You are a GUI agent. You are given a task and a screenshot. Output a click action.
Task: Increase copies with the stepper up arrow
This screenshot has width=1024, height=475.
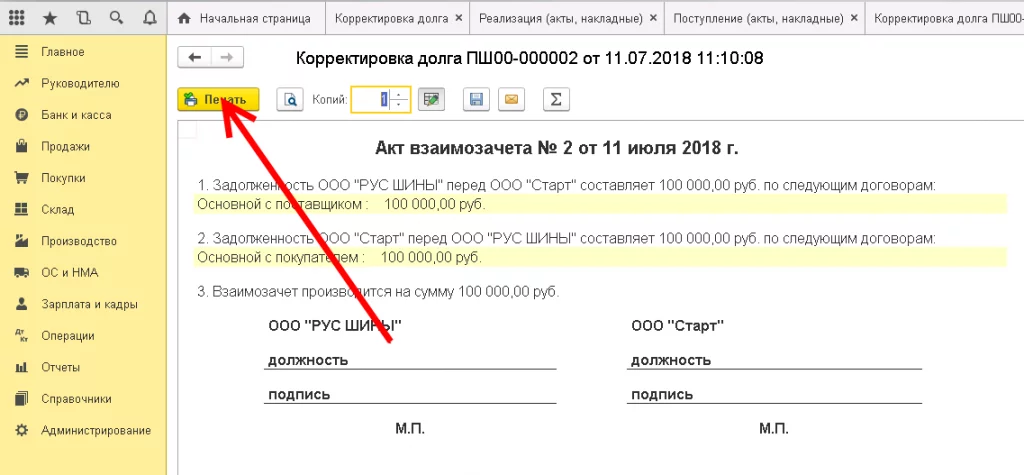[x=399, y=95]
